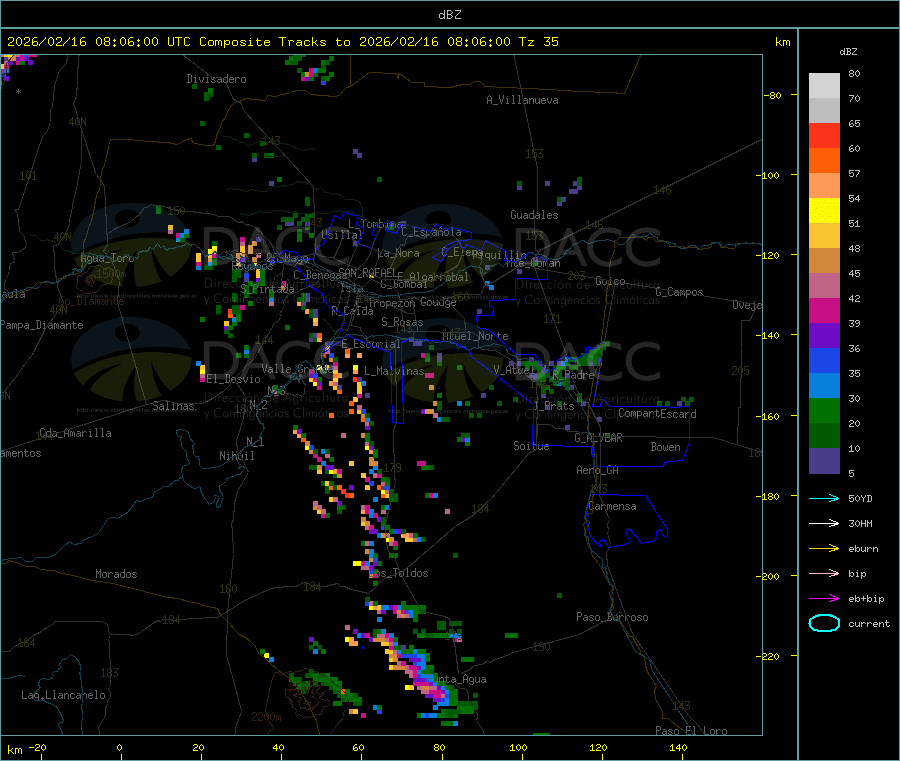Click the 'A_Villanueva' map label
This screenshot has width=900, height=761.
click(x=522, y=100)
